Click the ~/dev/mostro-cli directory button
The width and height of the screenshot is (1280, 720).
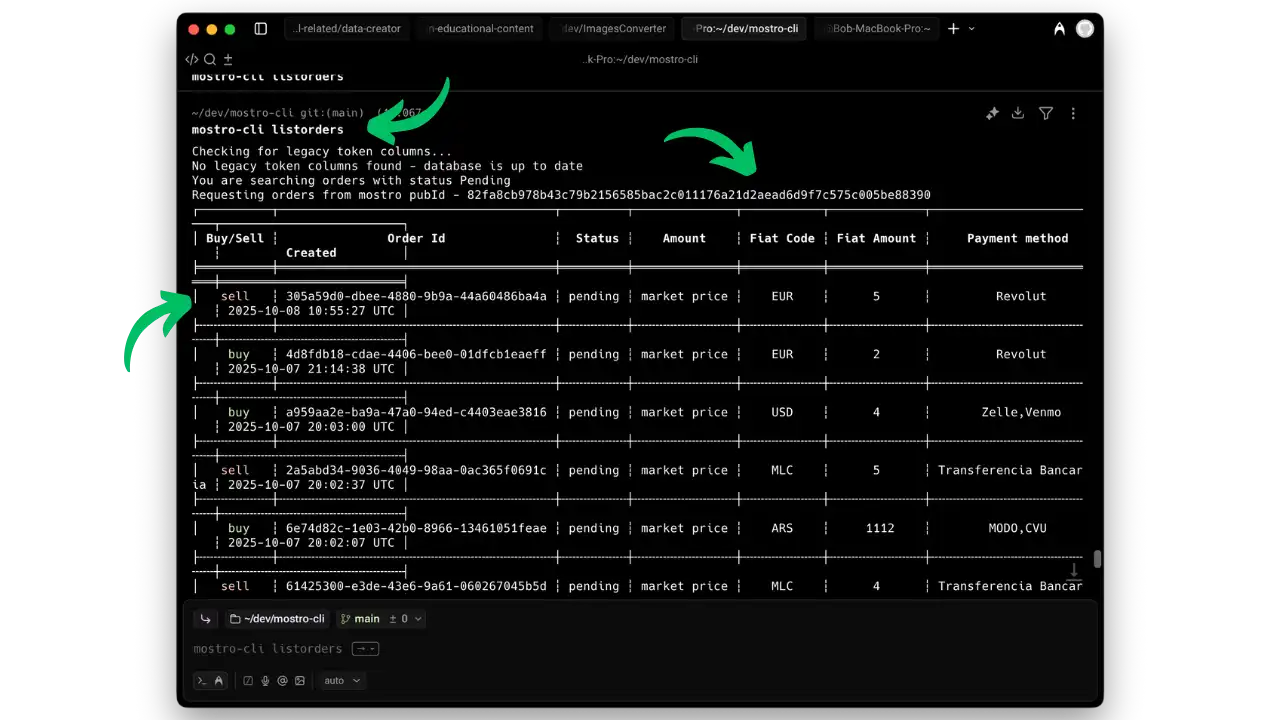click(276, 619)
